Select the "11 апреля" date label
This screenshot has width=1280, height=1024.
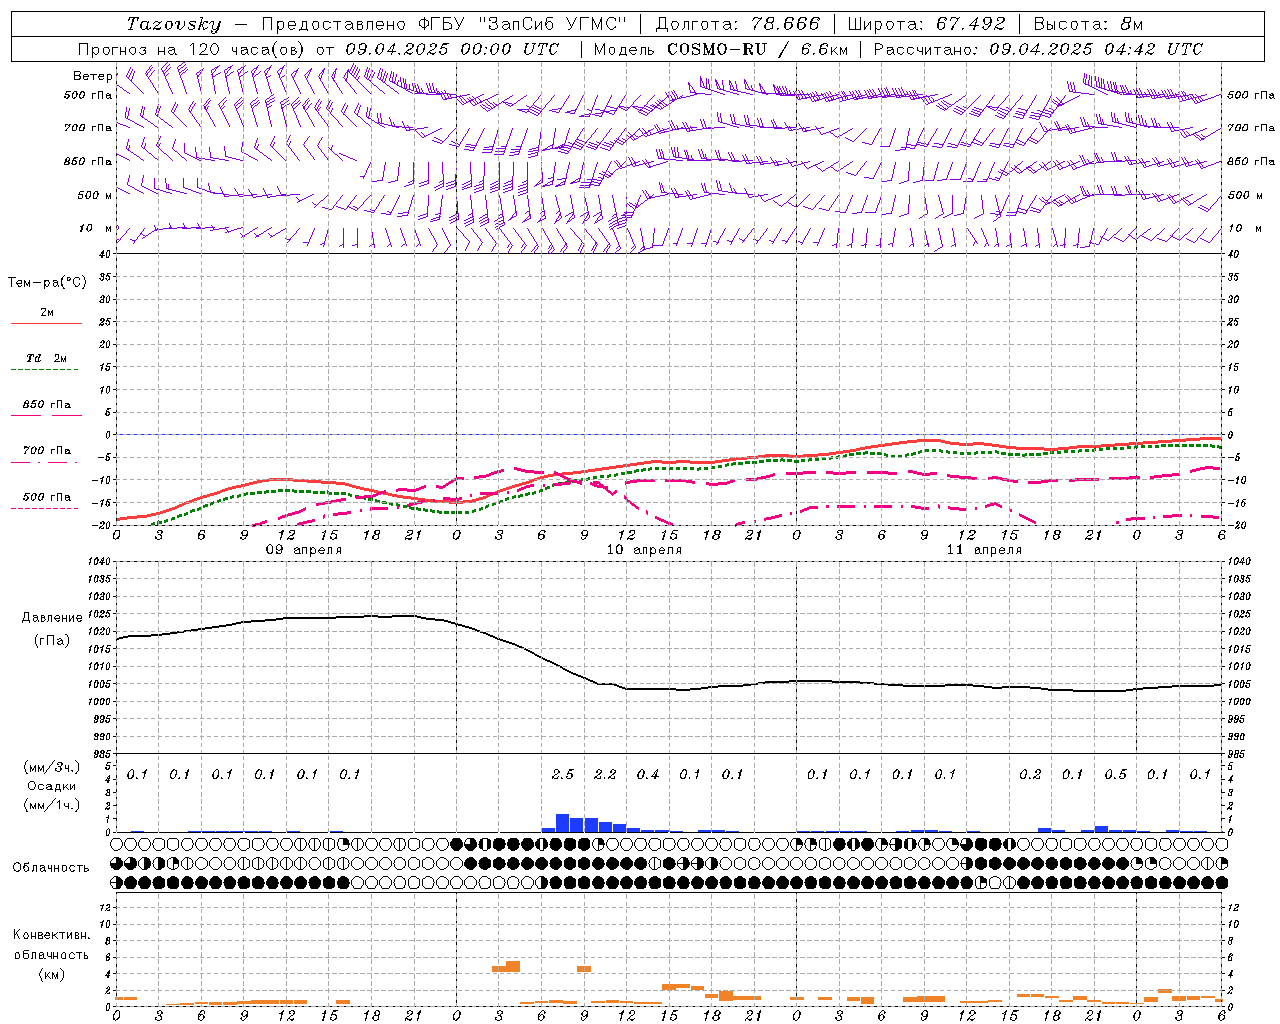click(984, 550)
